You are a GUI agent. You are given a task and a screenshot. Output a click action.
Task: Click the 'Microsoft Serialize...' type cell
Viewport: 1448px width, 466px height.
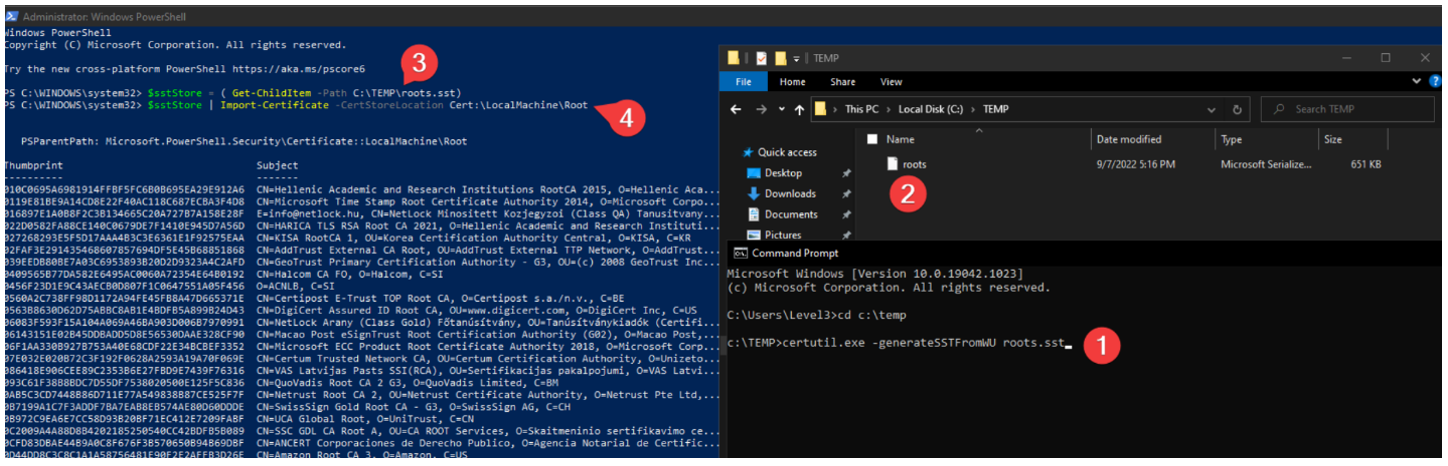(x=1266, y=164)
